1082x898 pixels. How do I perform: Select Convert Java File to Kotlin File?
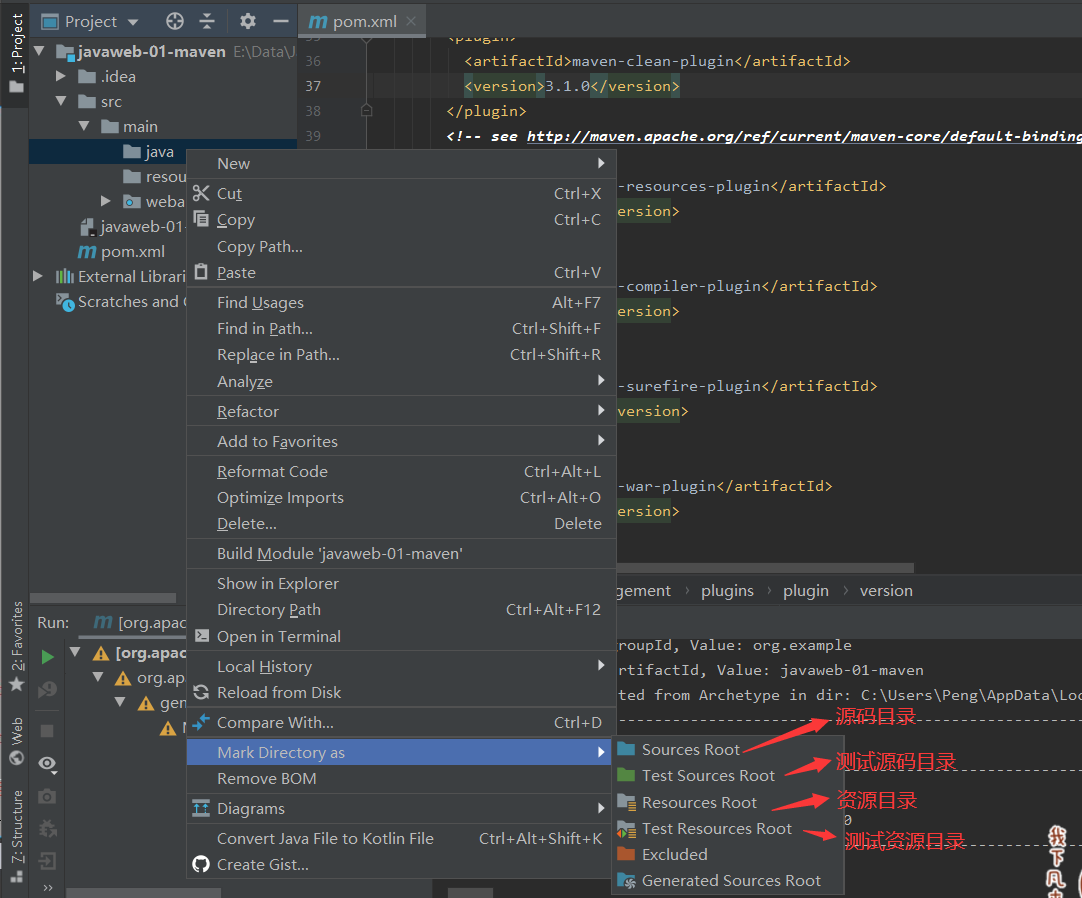click(401, 839)
